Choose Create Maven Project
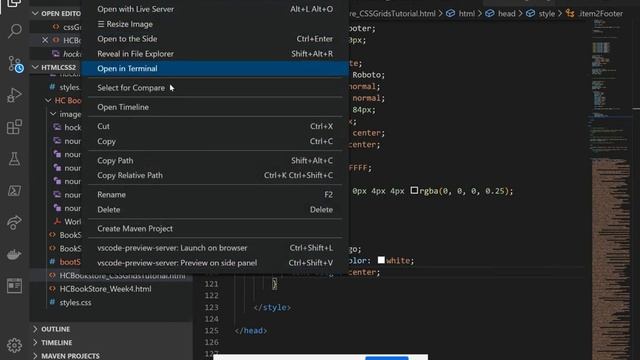640x360 pixels. click(215, 229)
